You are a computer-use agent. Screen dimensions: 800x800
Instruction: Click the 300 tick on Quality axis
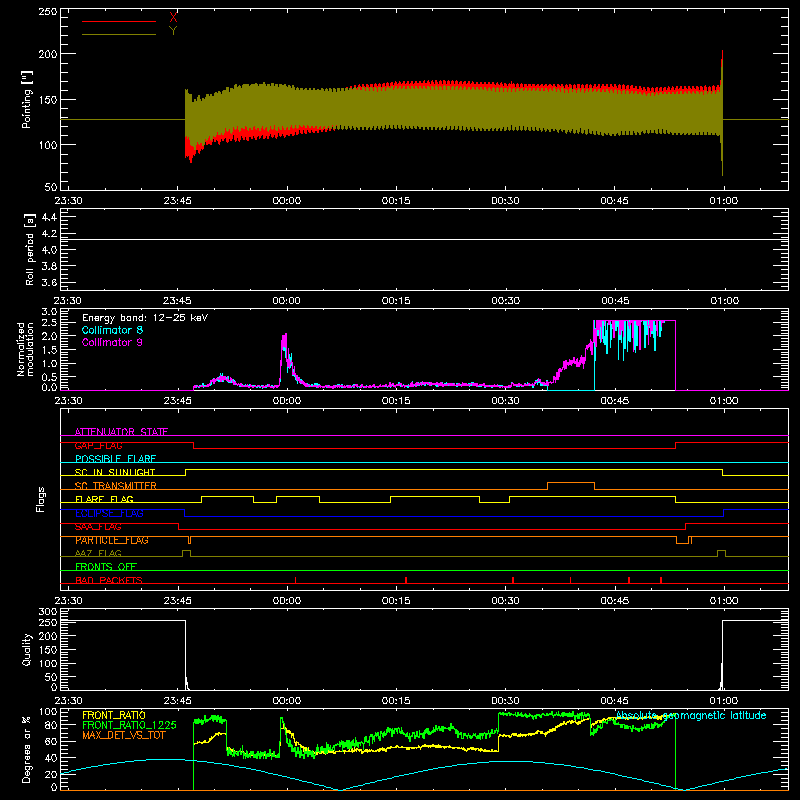(x=48, y=612)
